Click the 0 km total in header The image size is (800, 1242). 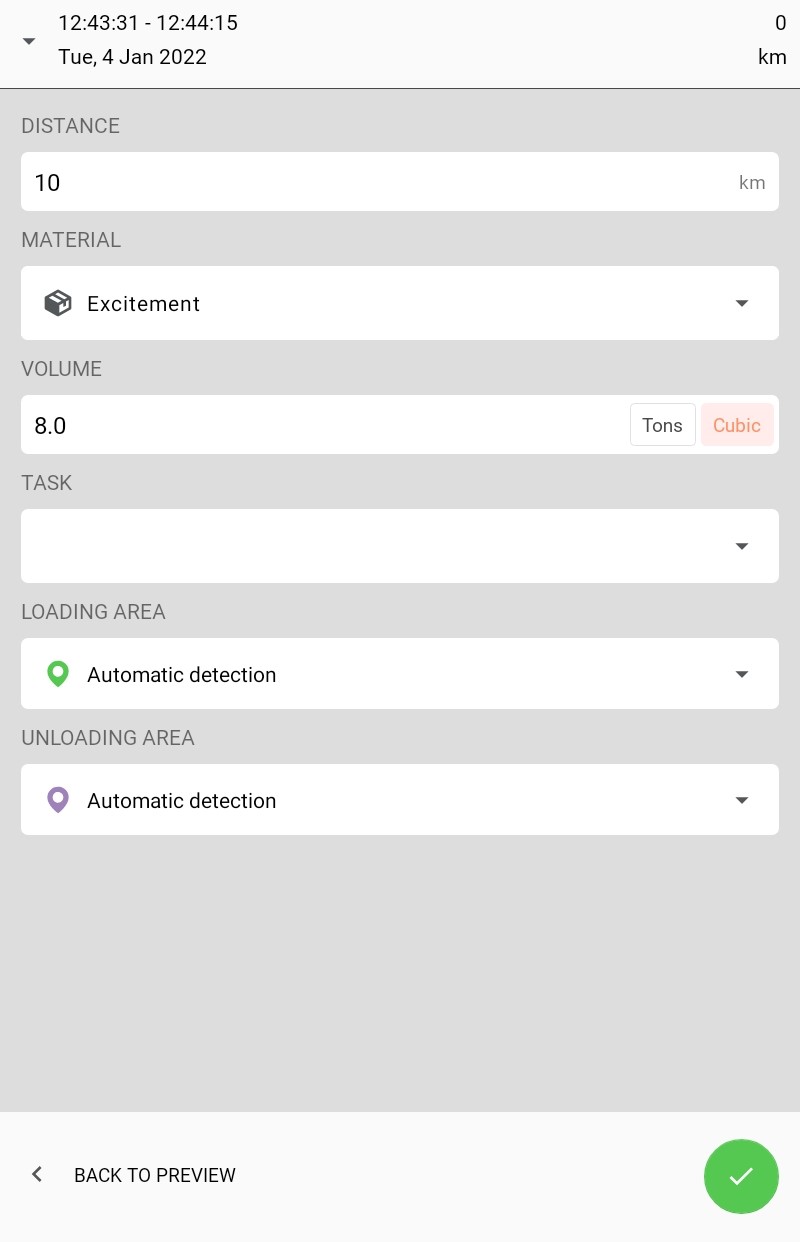(x=772, y=40)
